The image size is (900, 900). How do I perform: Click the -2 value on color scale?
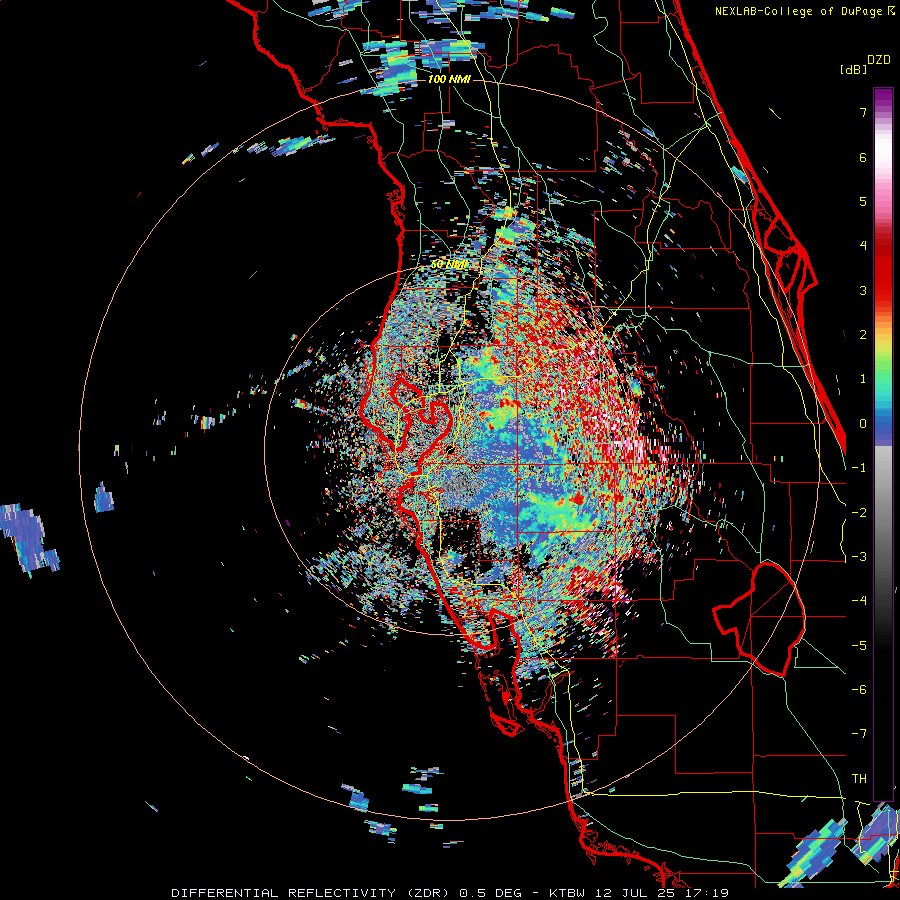859,512
